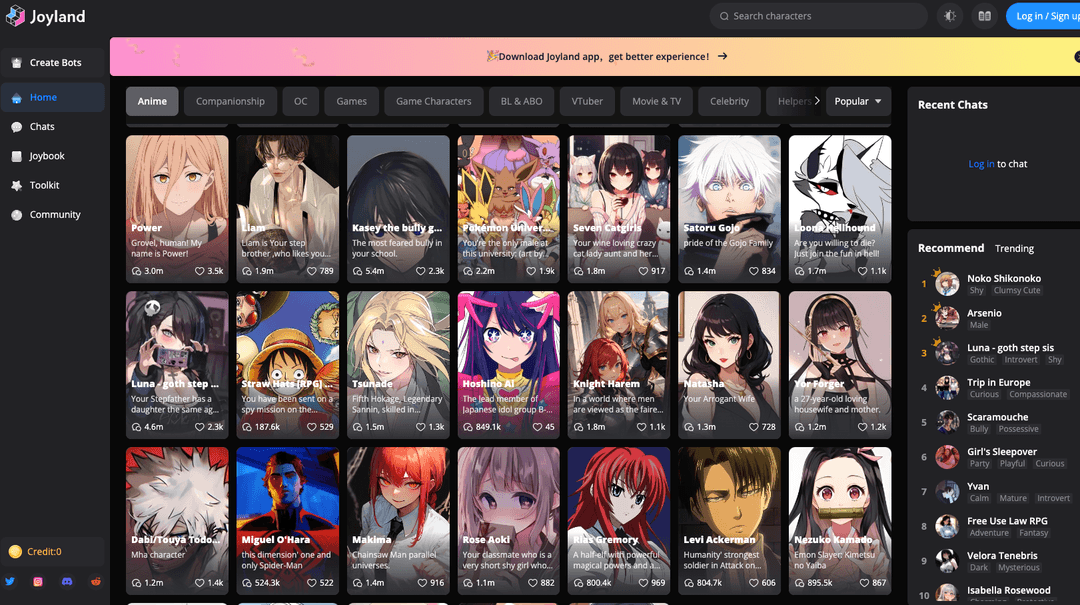Select the Movie & TV category tab
Screen dimensions: 1080x605
coord(656,101)
